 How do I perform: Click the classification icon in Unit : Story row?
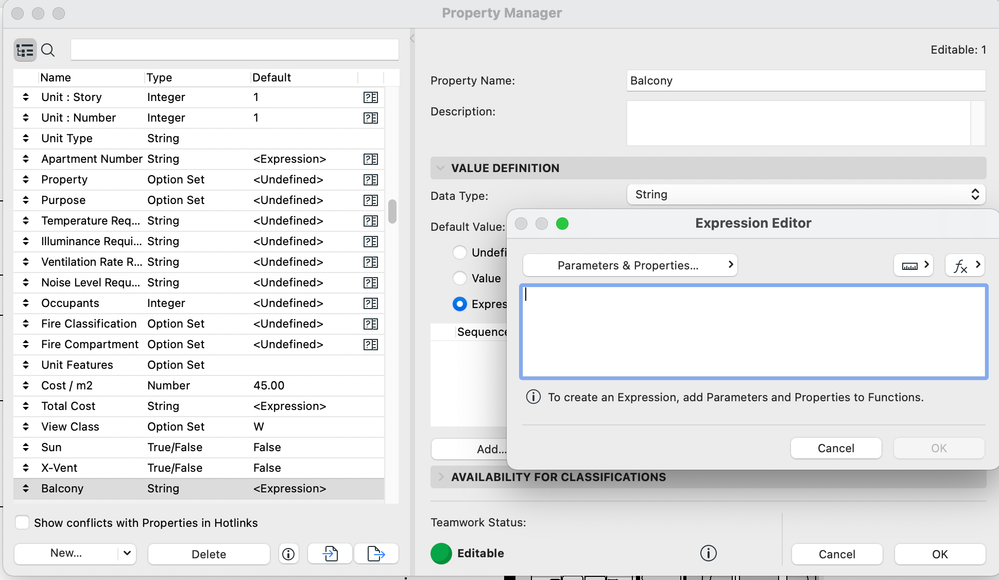point(371,98)
